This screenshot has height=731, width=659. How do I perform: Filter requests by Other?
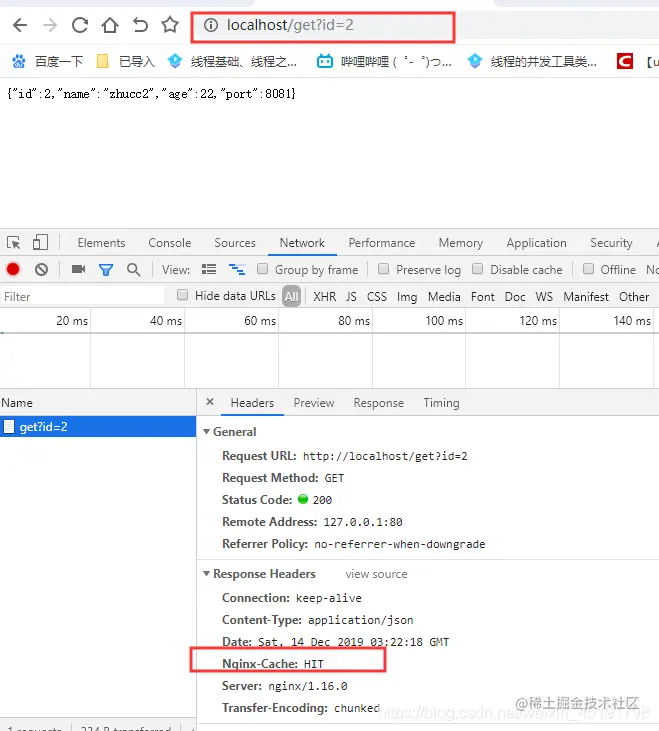634,297
